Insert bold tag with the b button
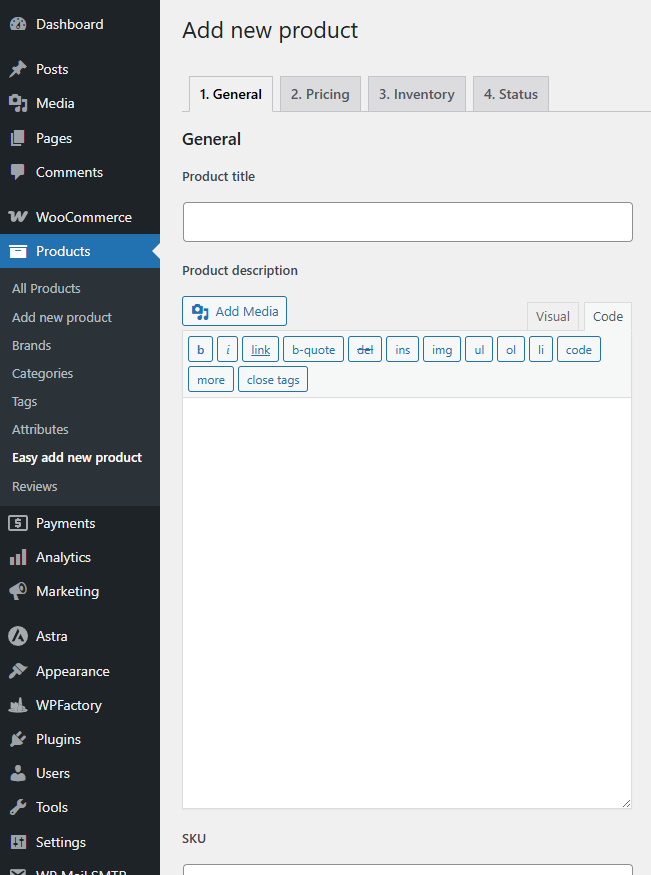Viewport: 651px width, 875px height. (200, 349)
